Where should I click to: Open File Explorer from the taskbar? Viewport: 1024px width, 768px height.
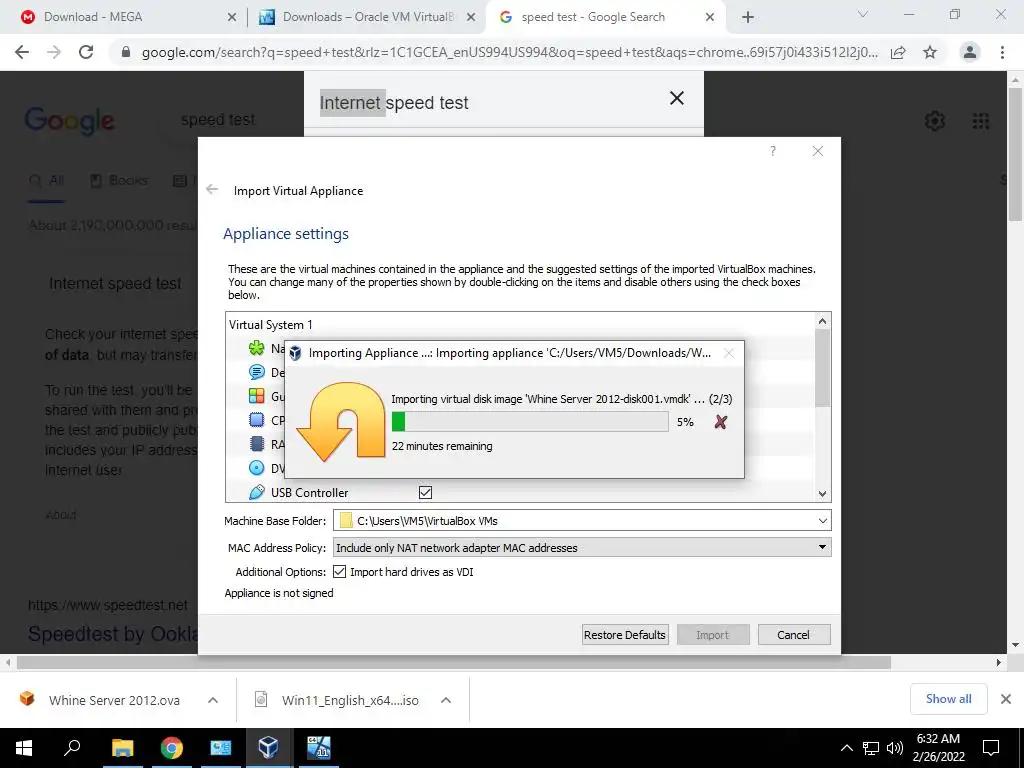(x=122, y=747)
